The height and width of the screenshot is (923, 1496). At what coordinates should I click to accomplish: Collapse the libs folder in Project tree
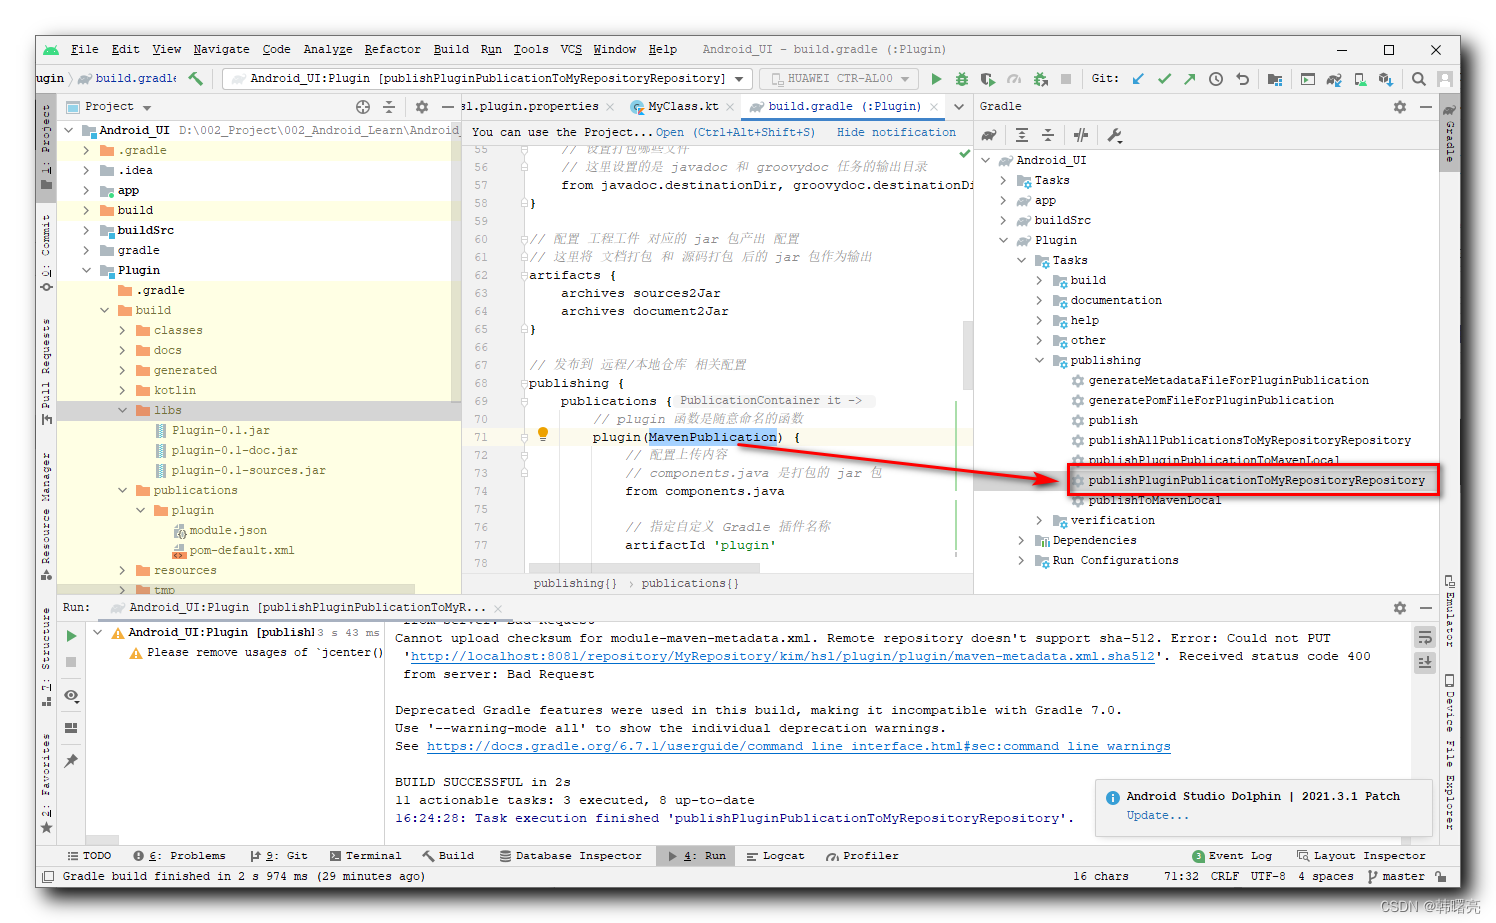coord(122,411)
